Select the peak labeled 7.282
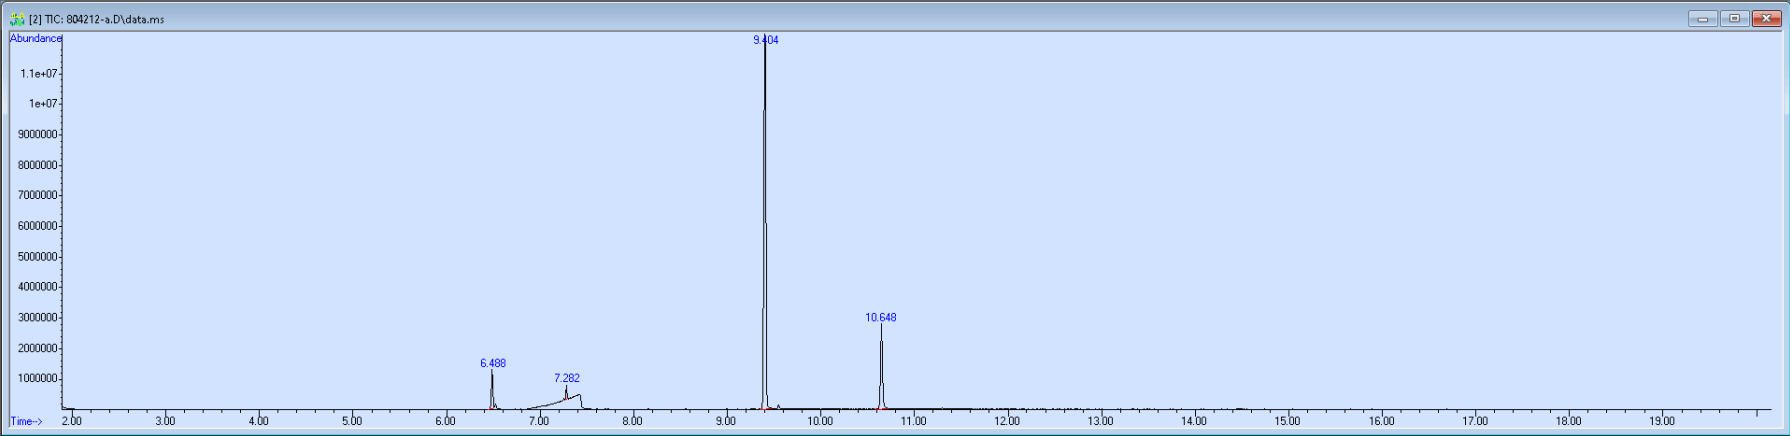The width and height of the screenshot is (1790, 436). [x=567, y=379]
